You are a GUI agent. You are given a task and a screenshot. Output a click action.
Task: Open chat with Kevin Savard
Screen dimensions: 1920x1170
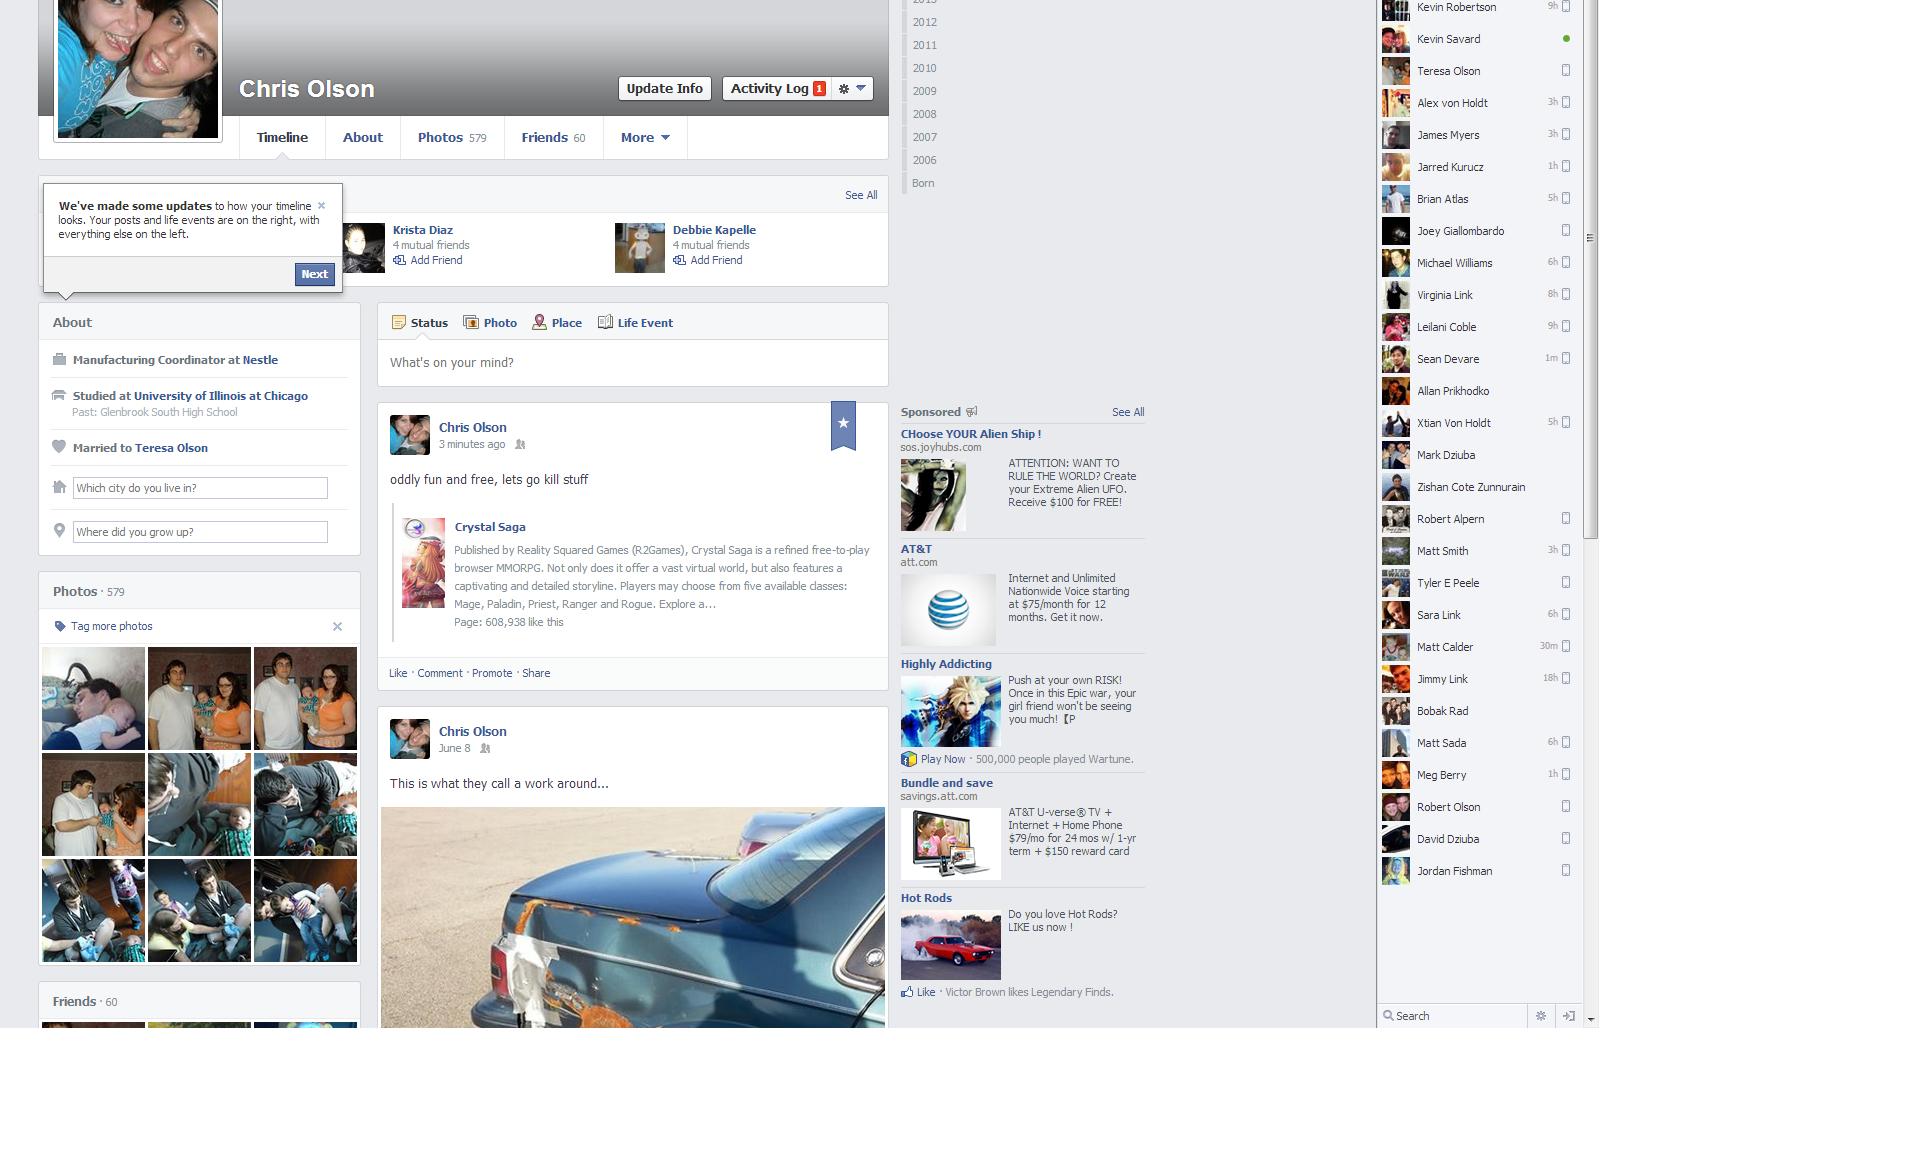coord(1448,39)
